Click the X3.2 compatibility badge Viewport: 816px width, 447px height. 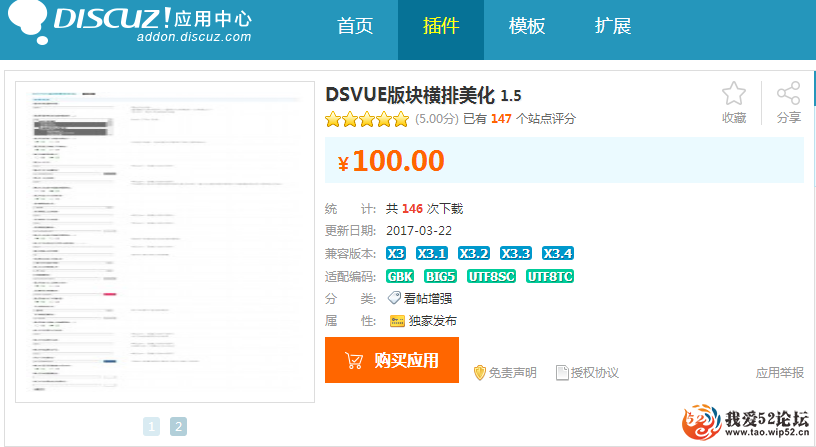[474, 253]
